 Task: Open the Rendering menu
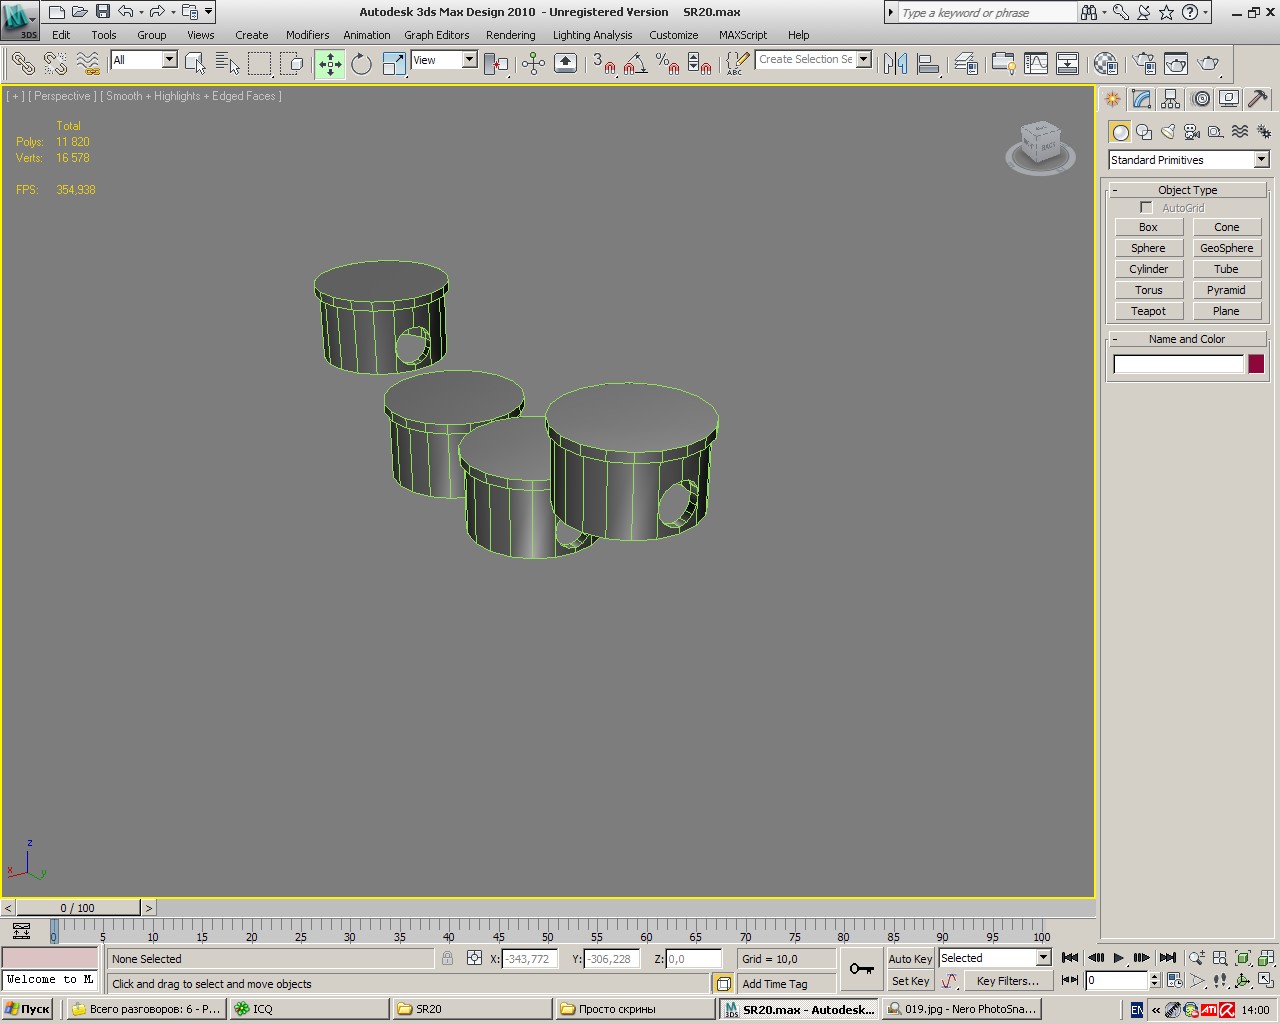pyautogui.click(x=510, y=35)
